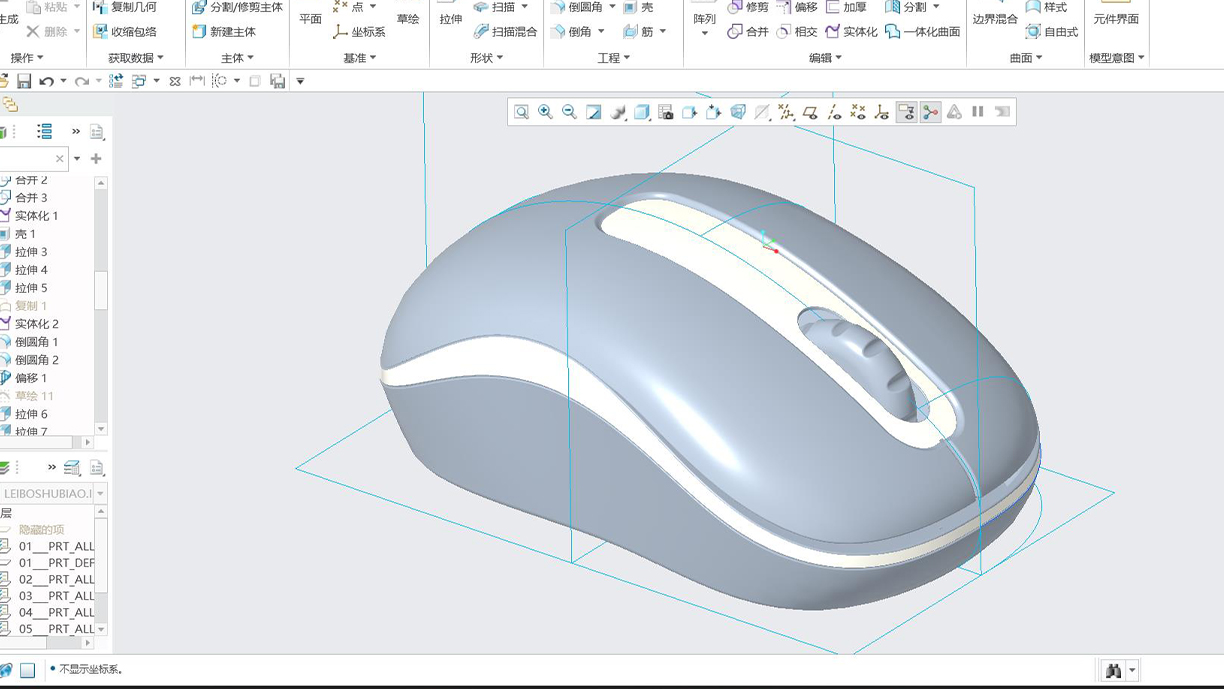Click the Zoom Out magnifier icon
The width and height of the screenshot is (1224, 689).
(569, 112)
